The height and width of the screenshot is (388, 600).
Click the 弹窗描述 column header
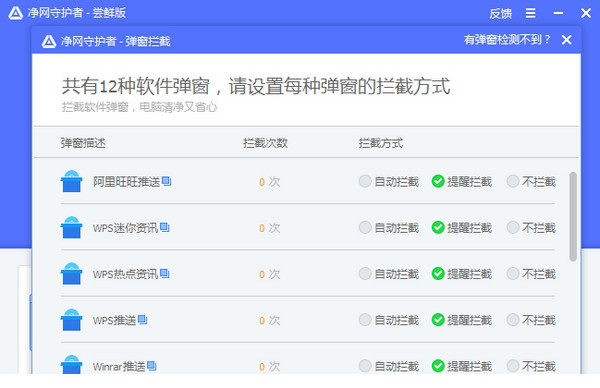83,143
